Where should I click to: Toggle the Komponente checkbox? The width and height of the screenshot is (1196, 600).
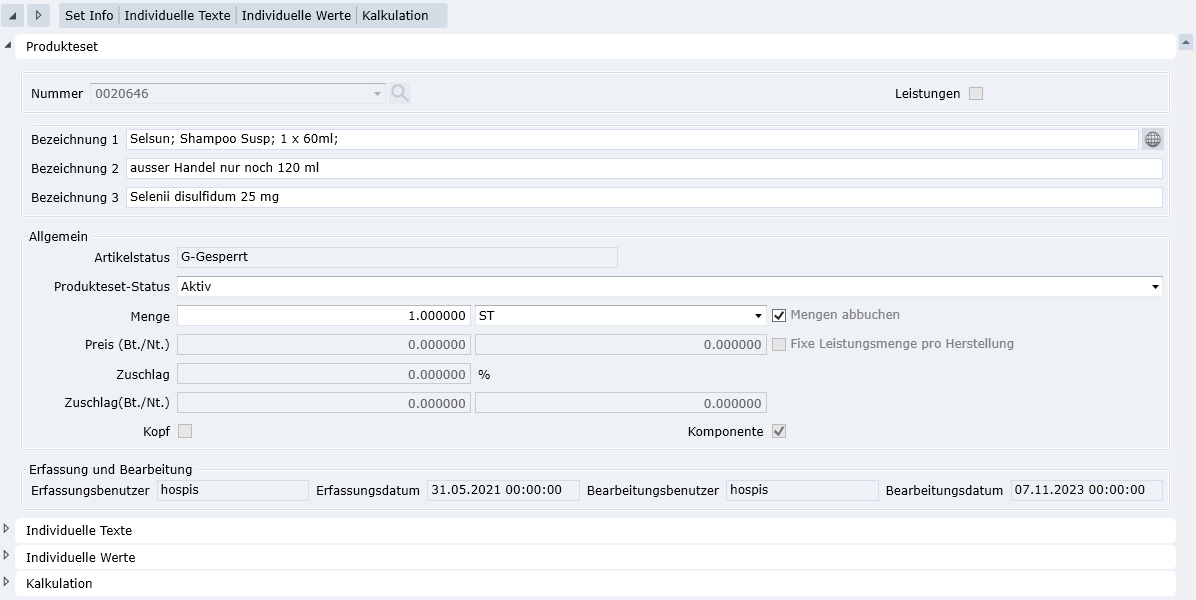779,432
